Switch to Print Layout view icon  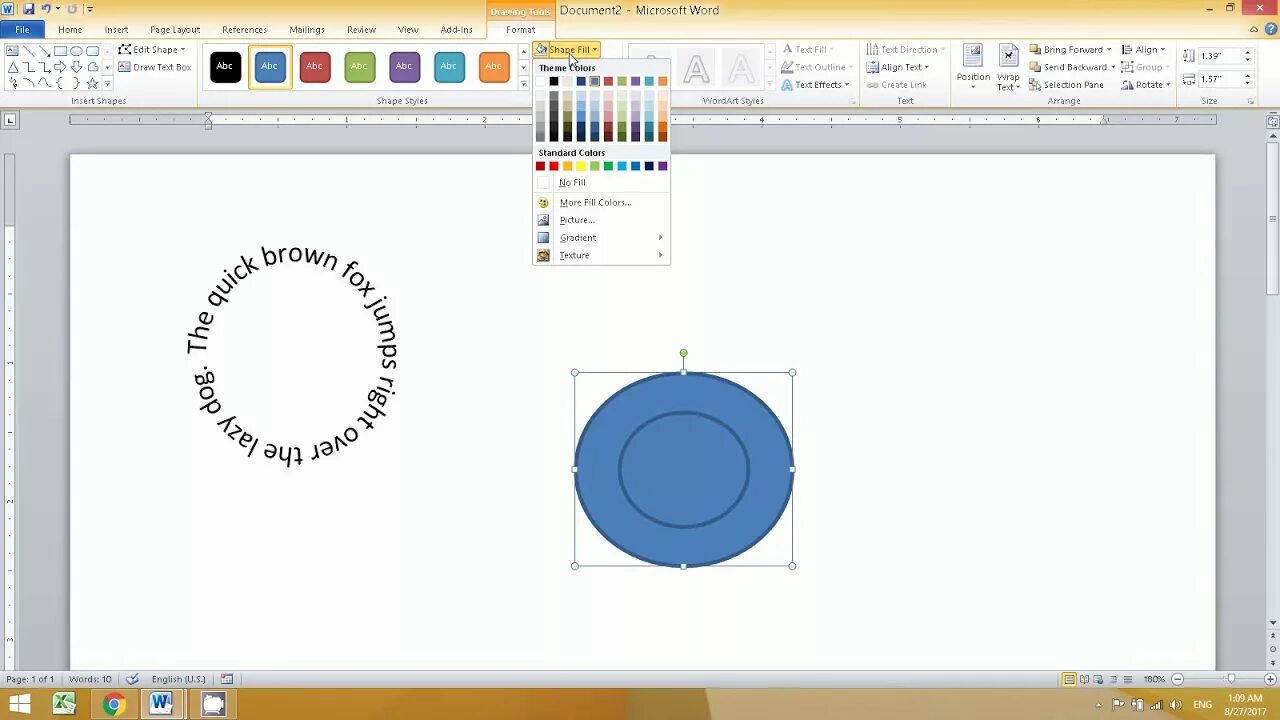click(x=1069, y=680)
